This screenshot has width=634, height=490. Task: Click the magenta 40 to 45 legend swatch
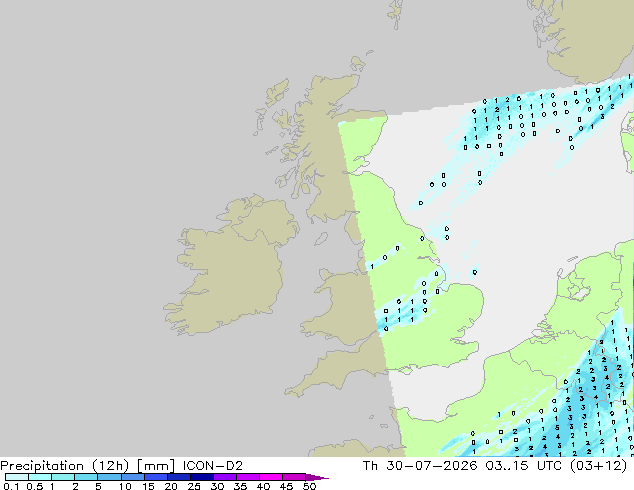pos(271,477)
